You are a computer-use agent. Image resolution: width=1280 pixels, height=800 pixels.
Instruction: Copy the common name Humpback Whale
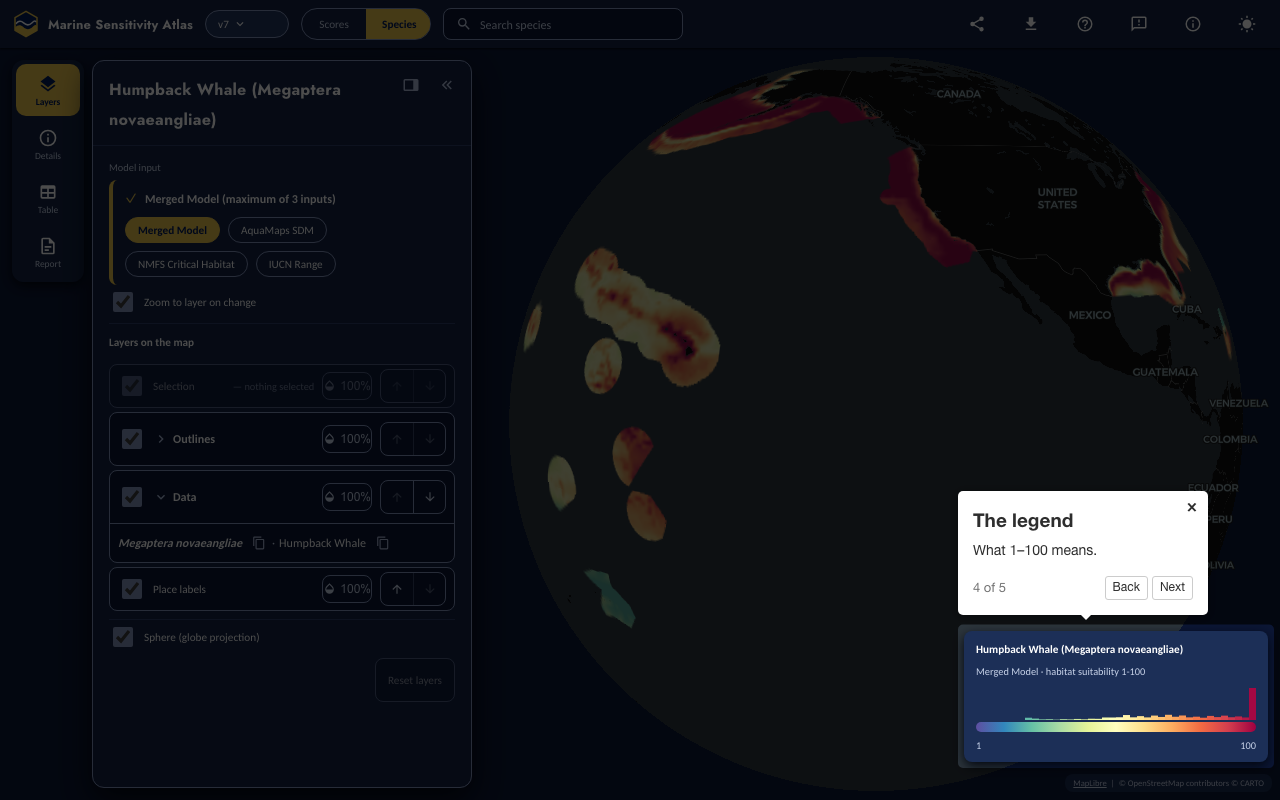(383, 543)
